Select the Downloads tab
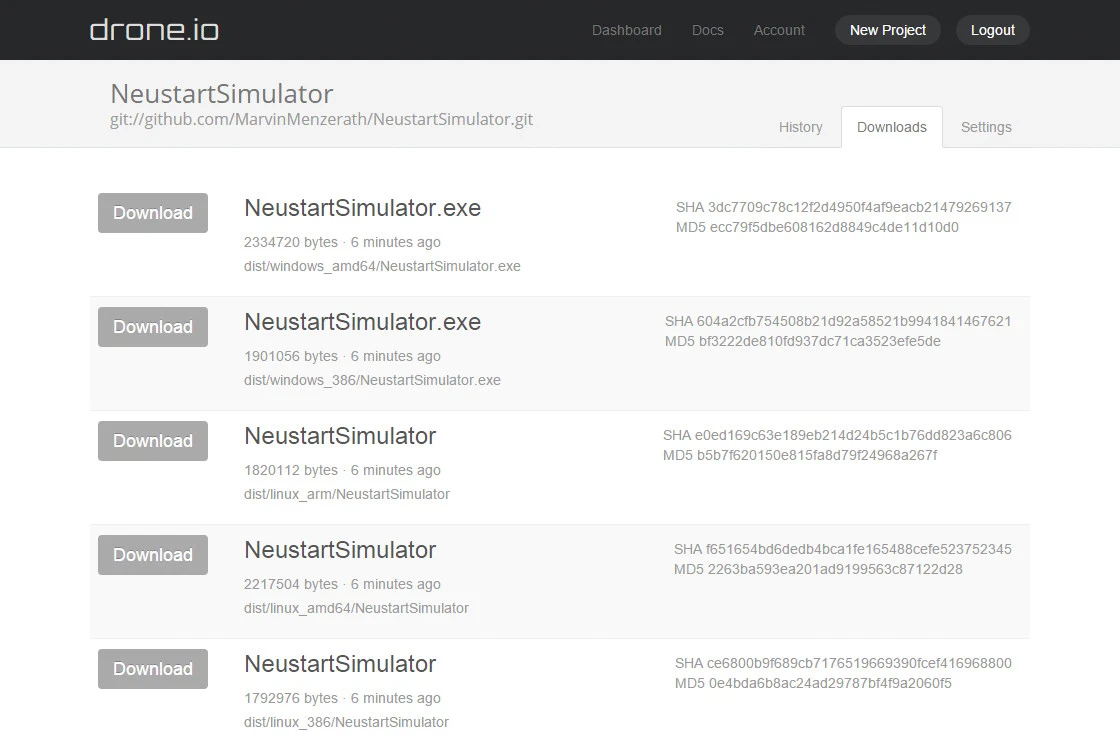Image resolution: width=1120 pixels, height=750 pixels. click(x=891, y=127)
